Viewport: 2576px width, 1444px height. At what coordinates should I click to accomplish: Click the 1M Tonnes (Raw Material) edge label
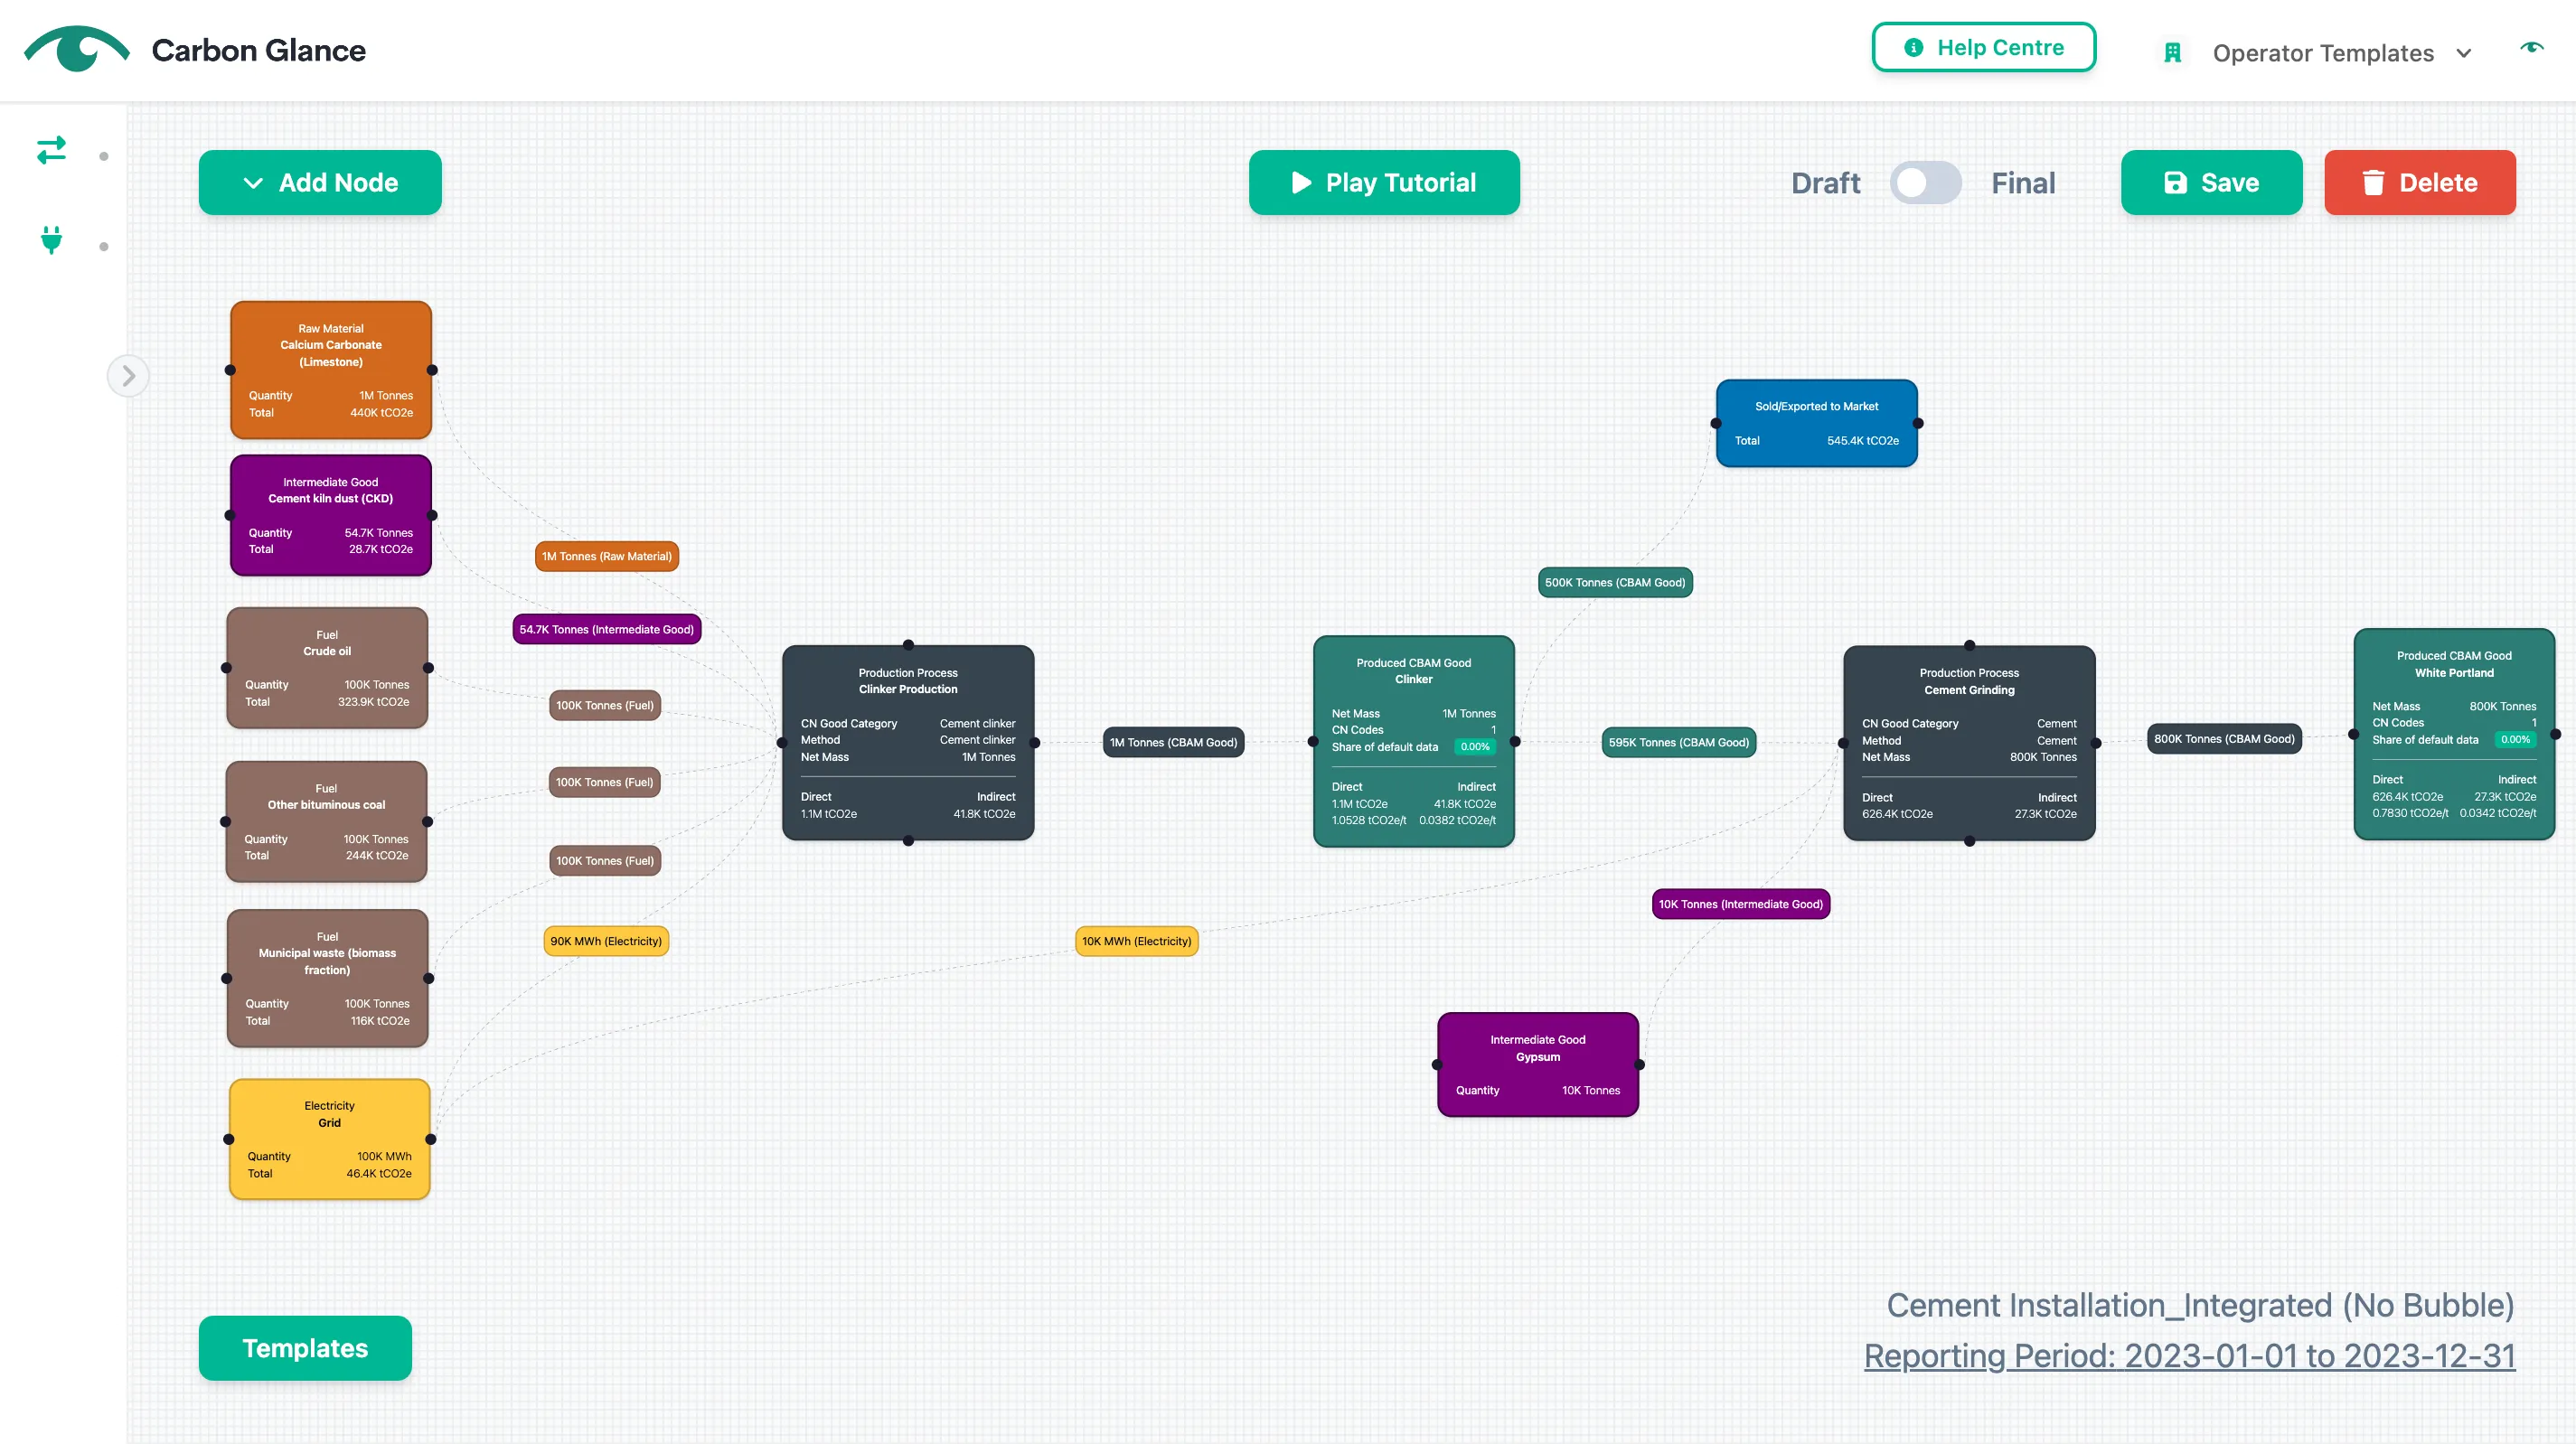point(607,556)
